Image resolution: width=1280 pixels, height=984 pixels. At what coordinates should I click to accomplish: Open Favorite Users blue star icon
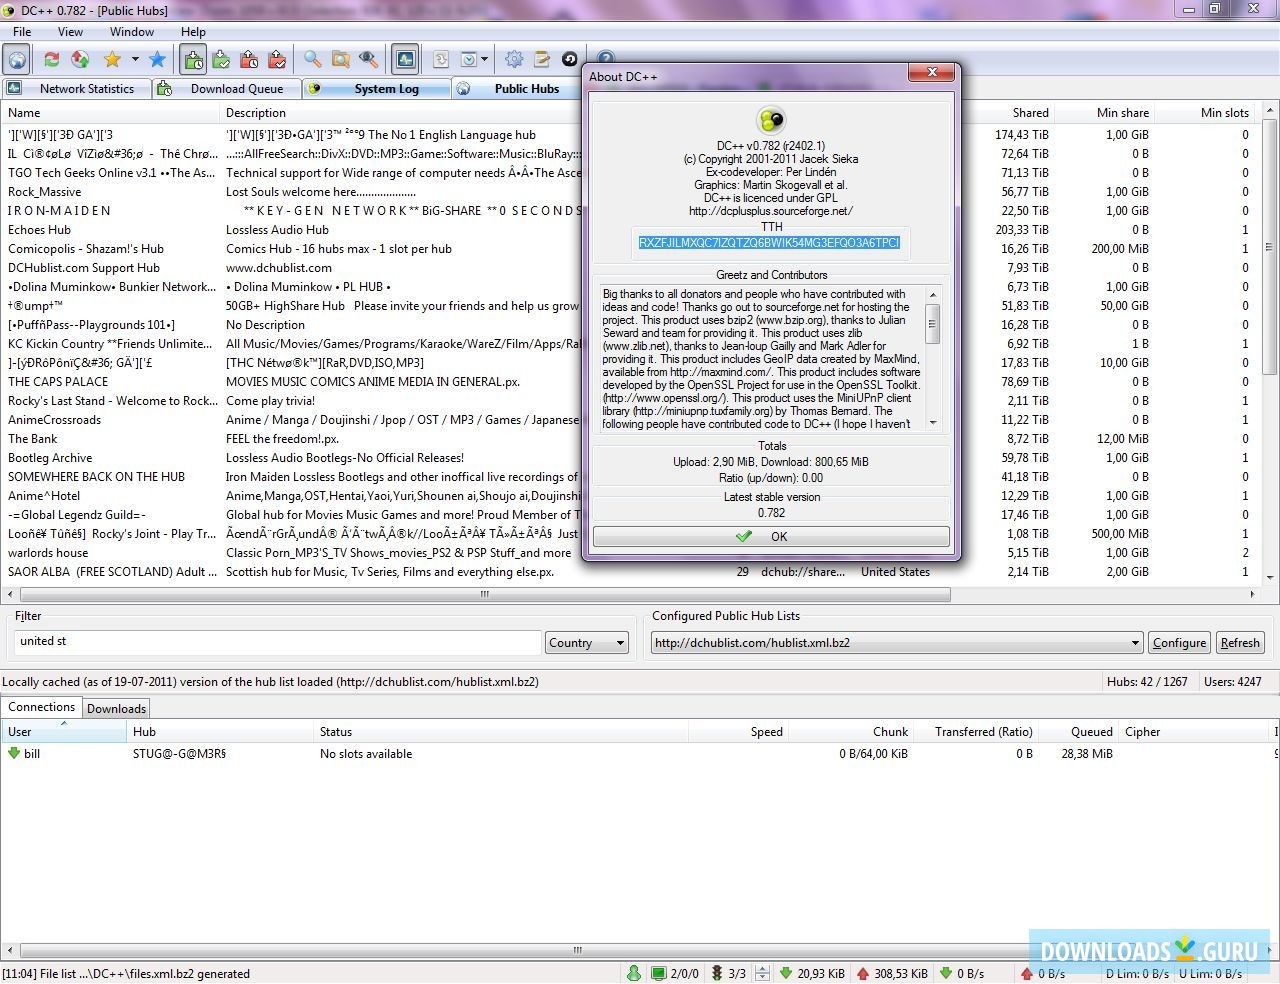click(x=157, y=60)
